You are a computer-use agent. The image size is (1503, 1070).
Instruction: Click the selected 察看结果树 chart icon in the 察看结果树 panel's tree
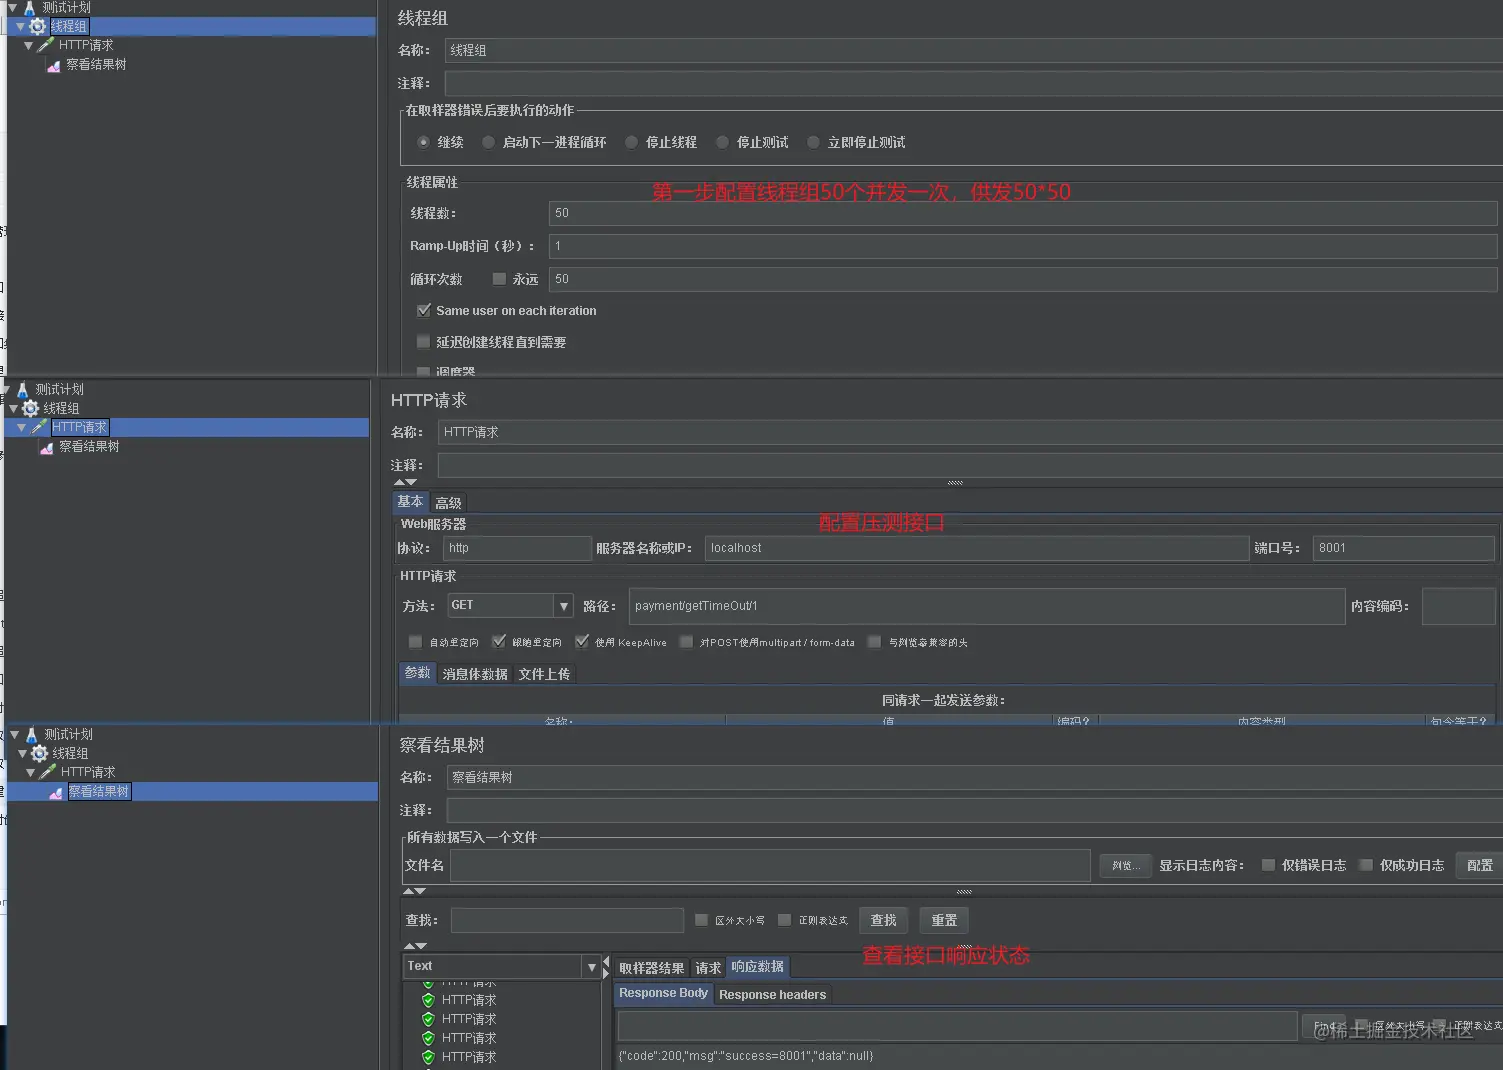point(56,792)
